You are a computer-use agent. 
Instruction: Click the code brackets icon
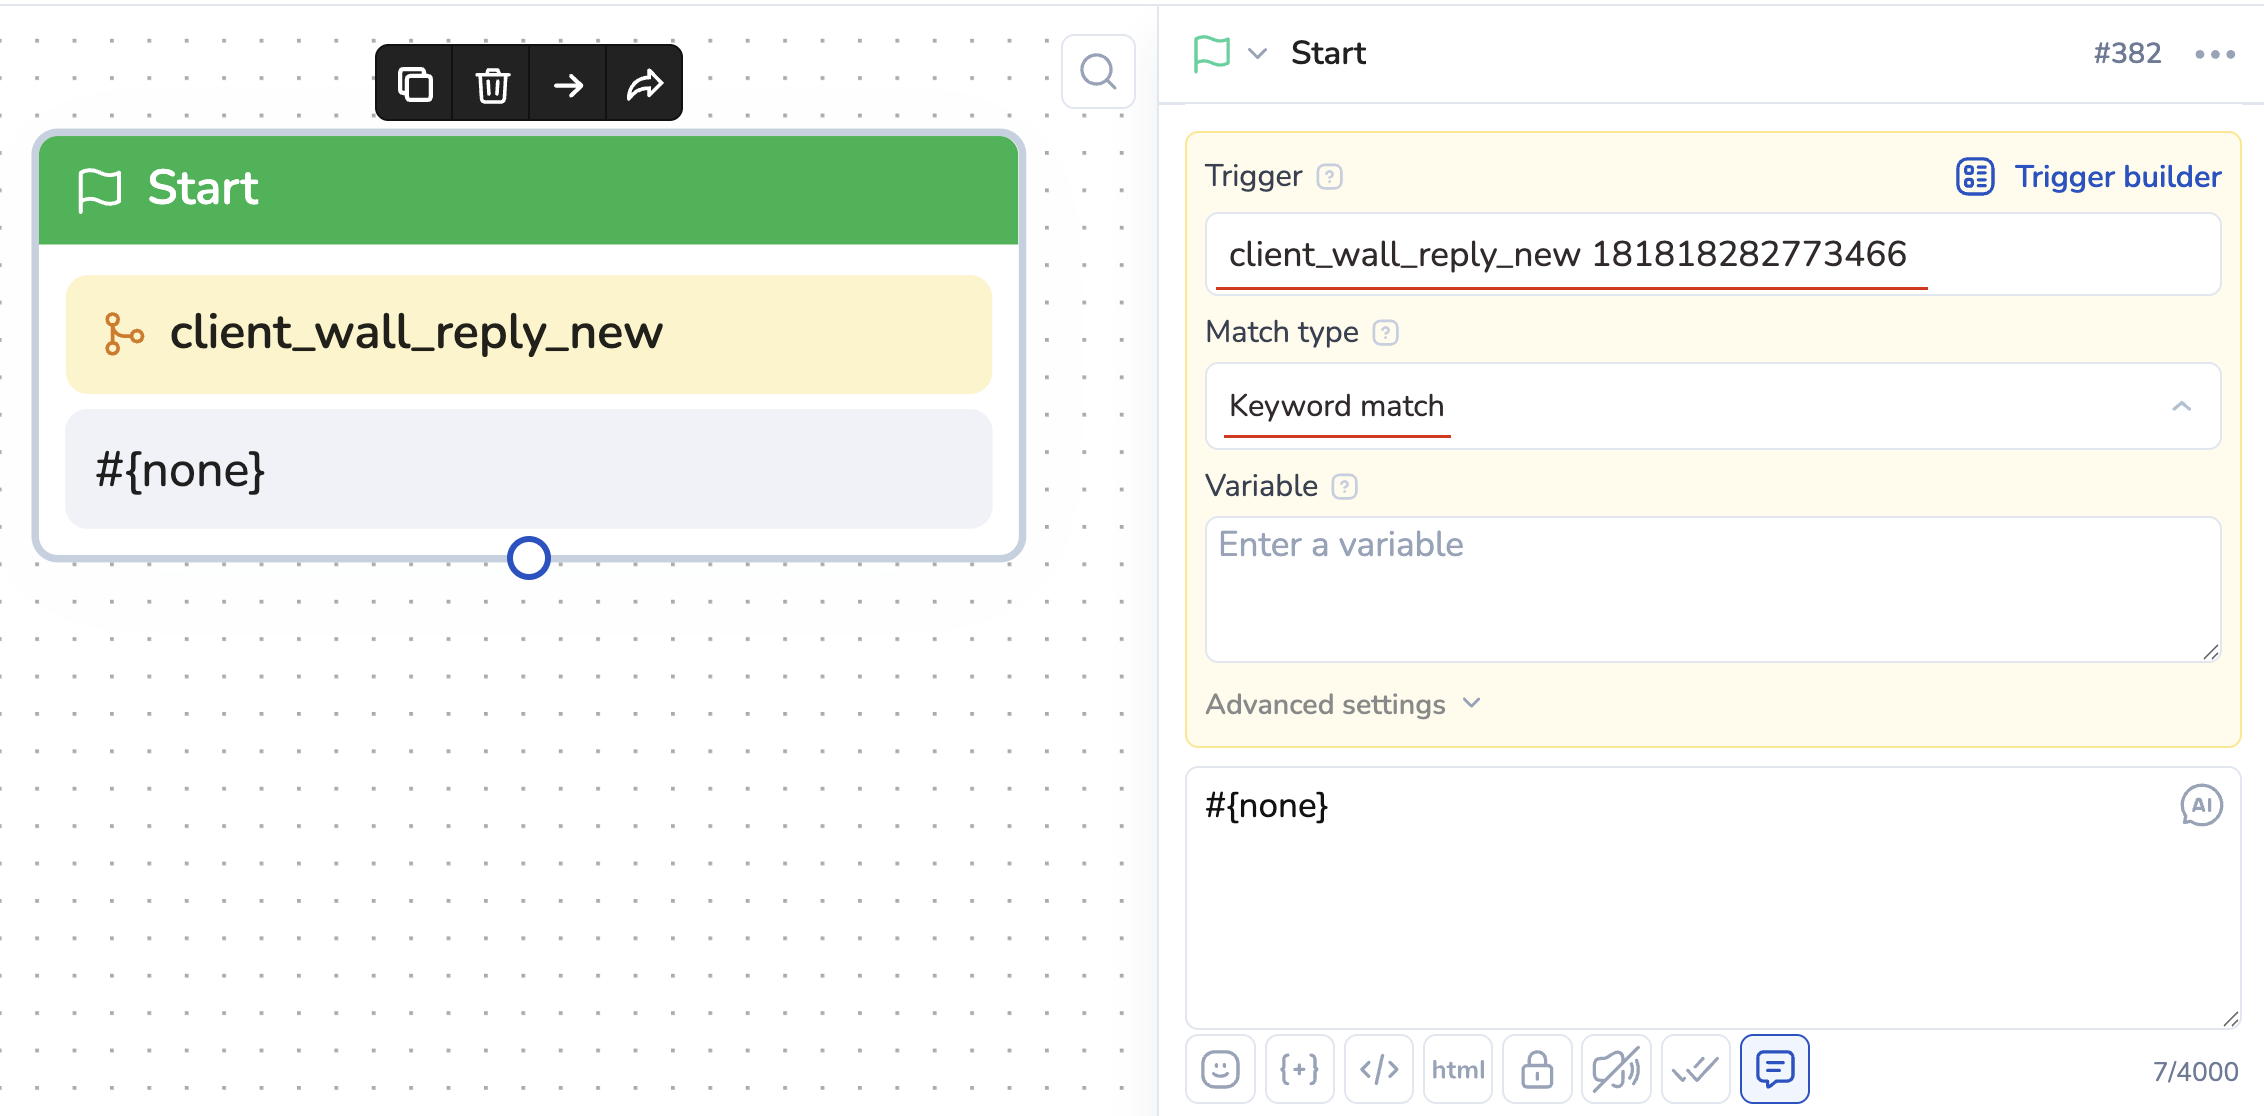coord(1379,1069)
